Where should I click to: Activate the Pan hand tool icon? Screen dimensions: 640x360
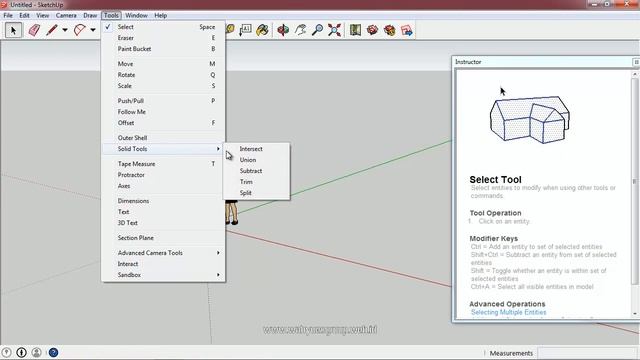pos(300,30)
